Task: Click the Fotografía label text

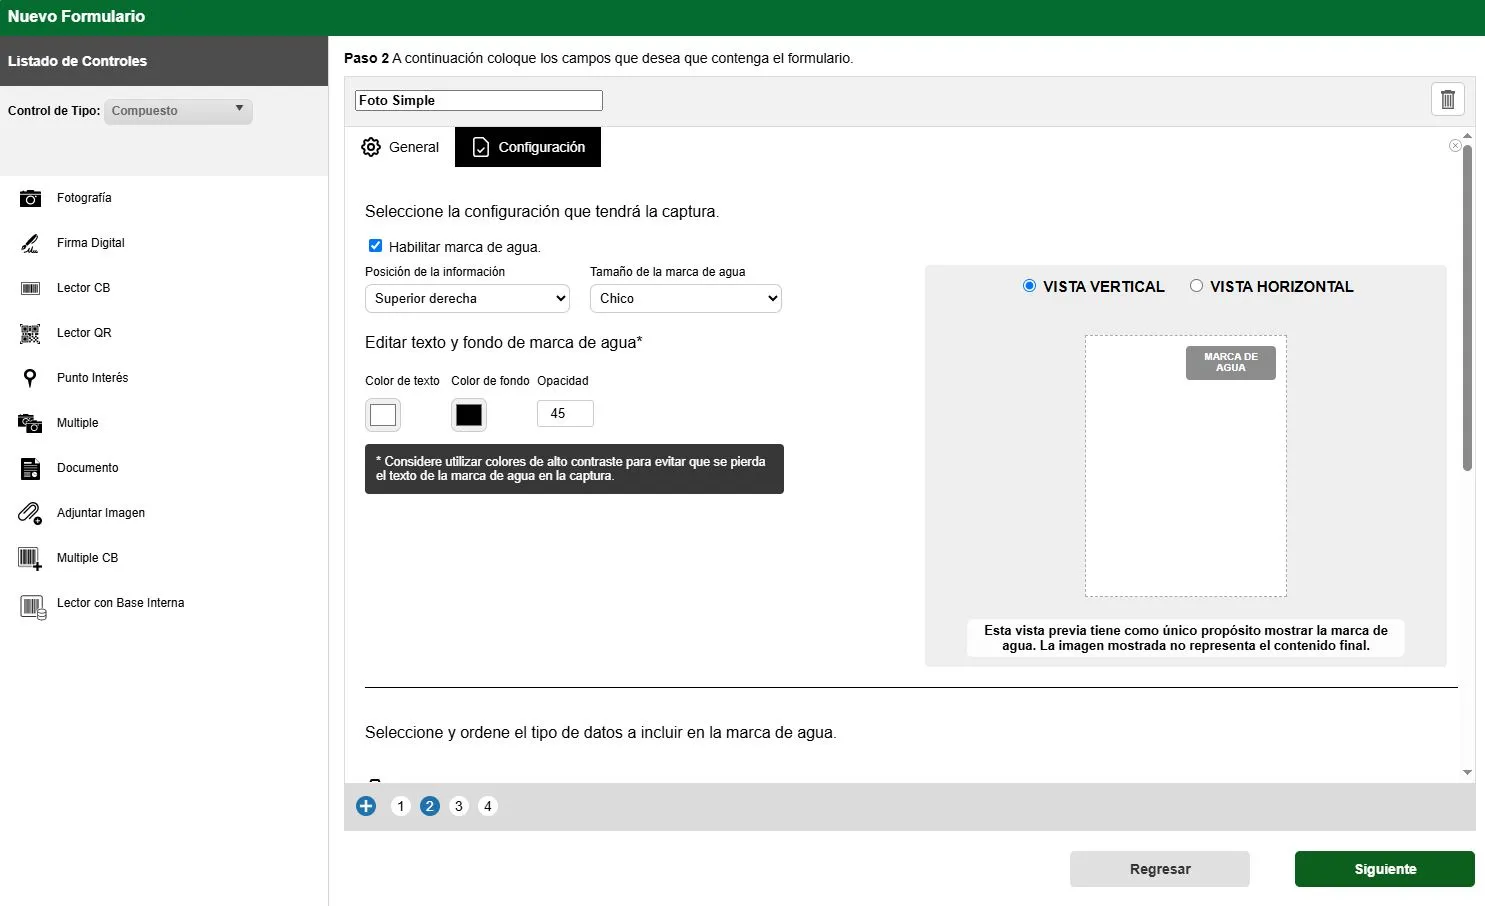Action: point(84,198)
